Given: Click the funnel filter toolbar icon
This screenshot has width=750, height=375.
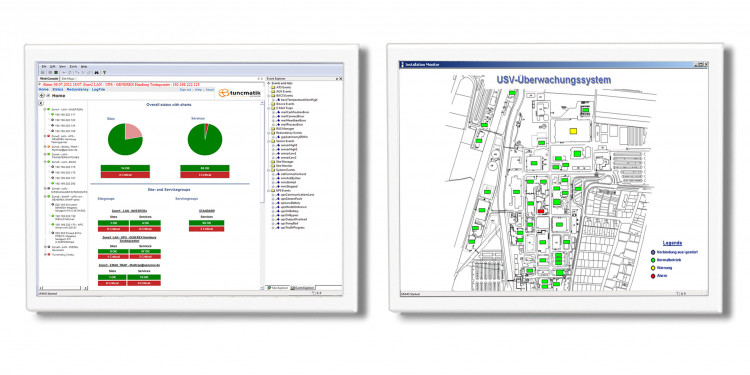Looking at the screenshot, I should [104, 72].
